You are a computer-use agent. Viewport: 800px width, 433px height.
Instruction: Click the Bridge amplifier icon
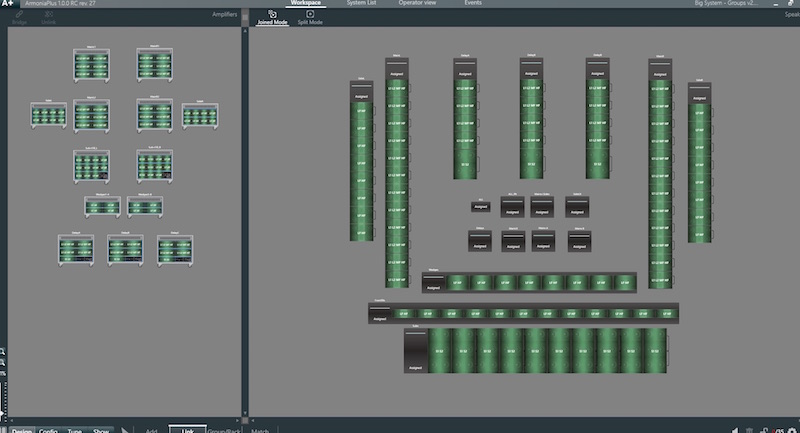pyautogui.click(x=19, y=14)
